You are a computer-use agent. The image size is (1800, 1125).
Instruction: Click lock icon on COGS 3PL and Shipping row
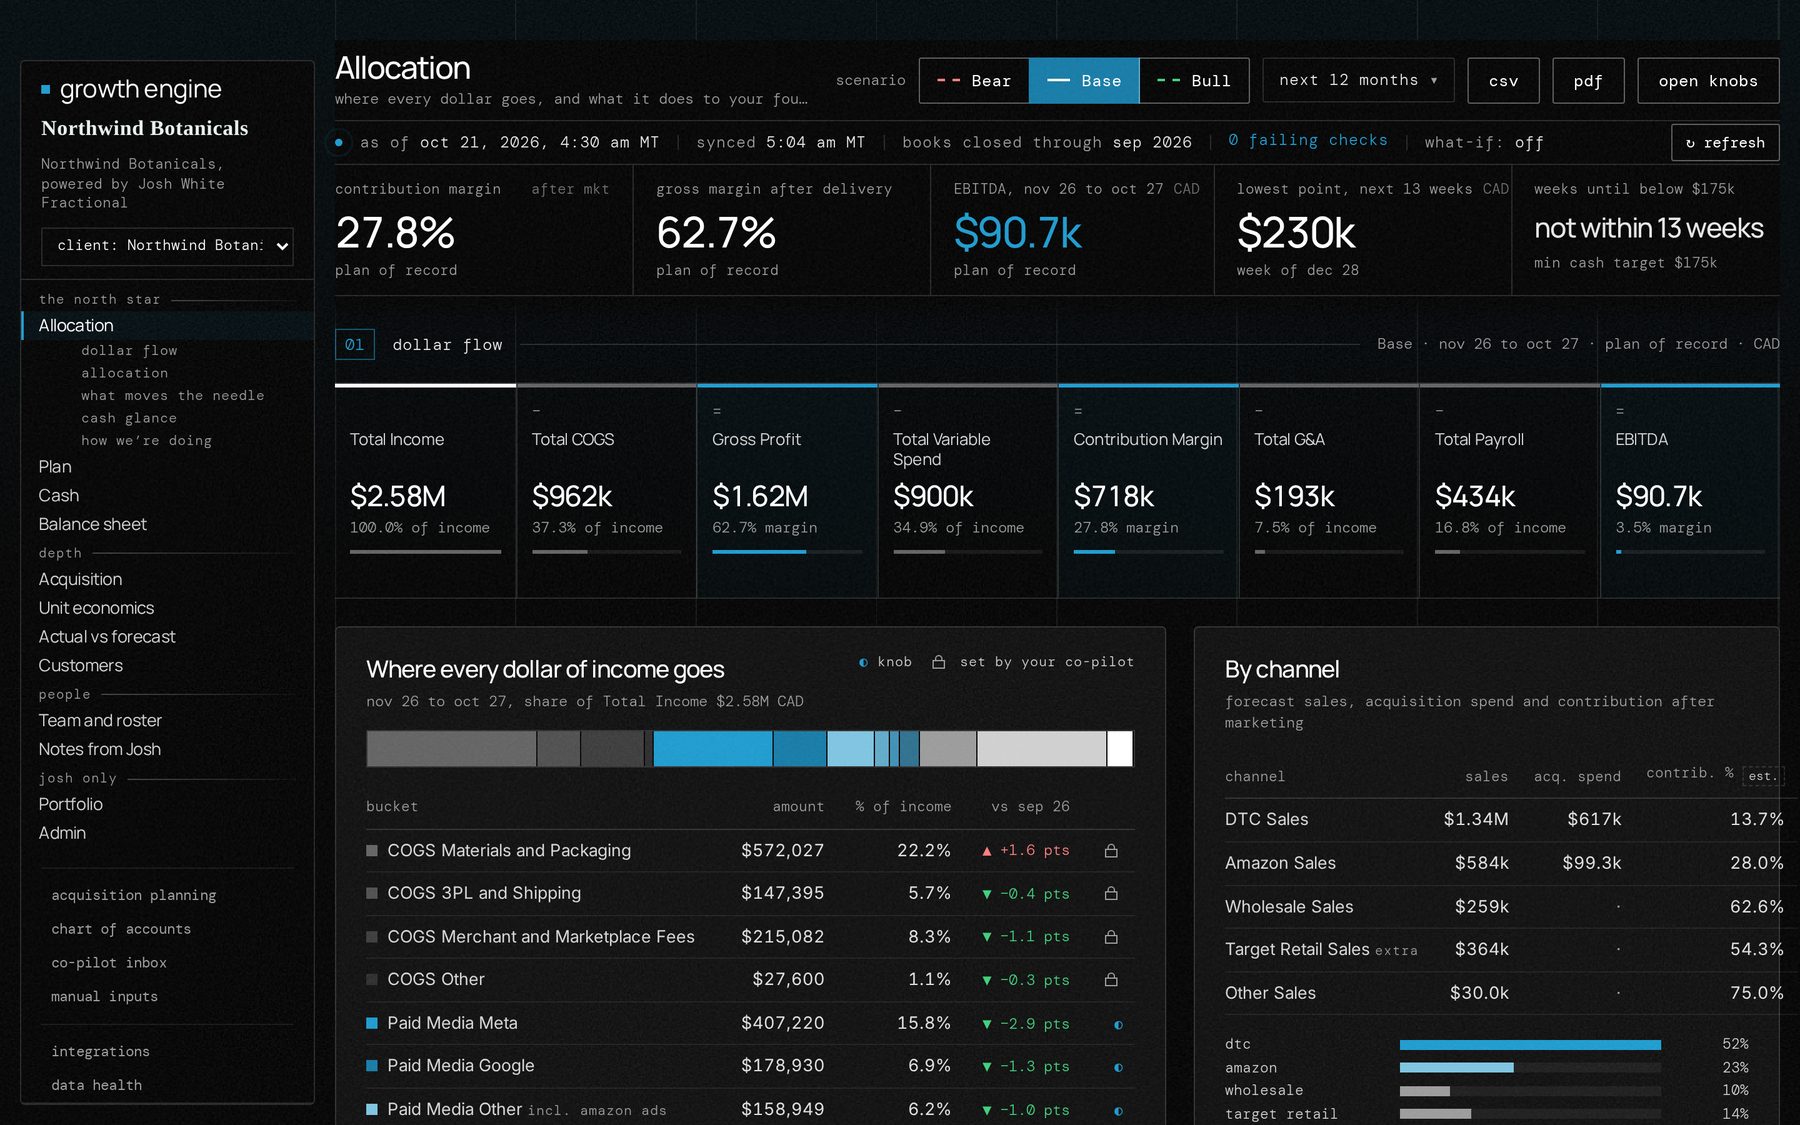[x=1110, y=894]
